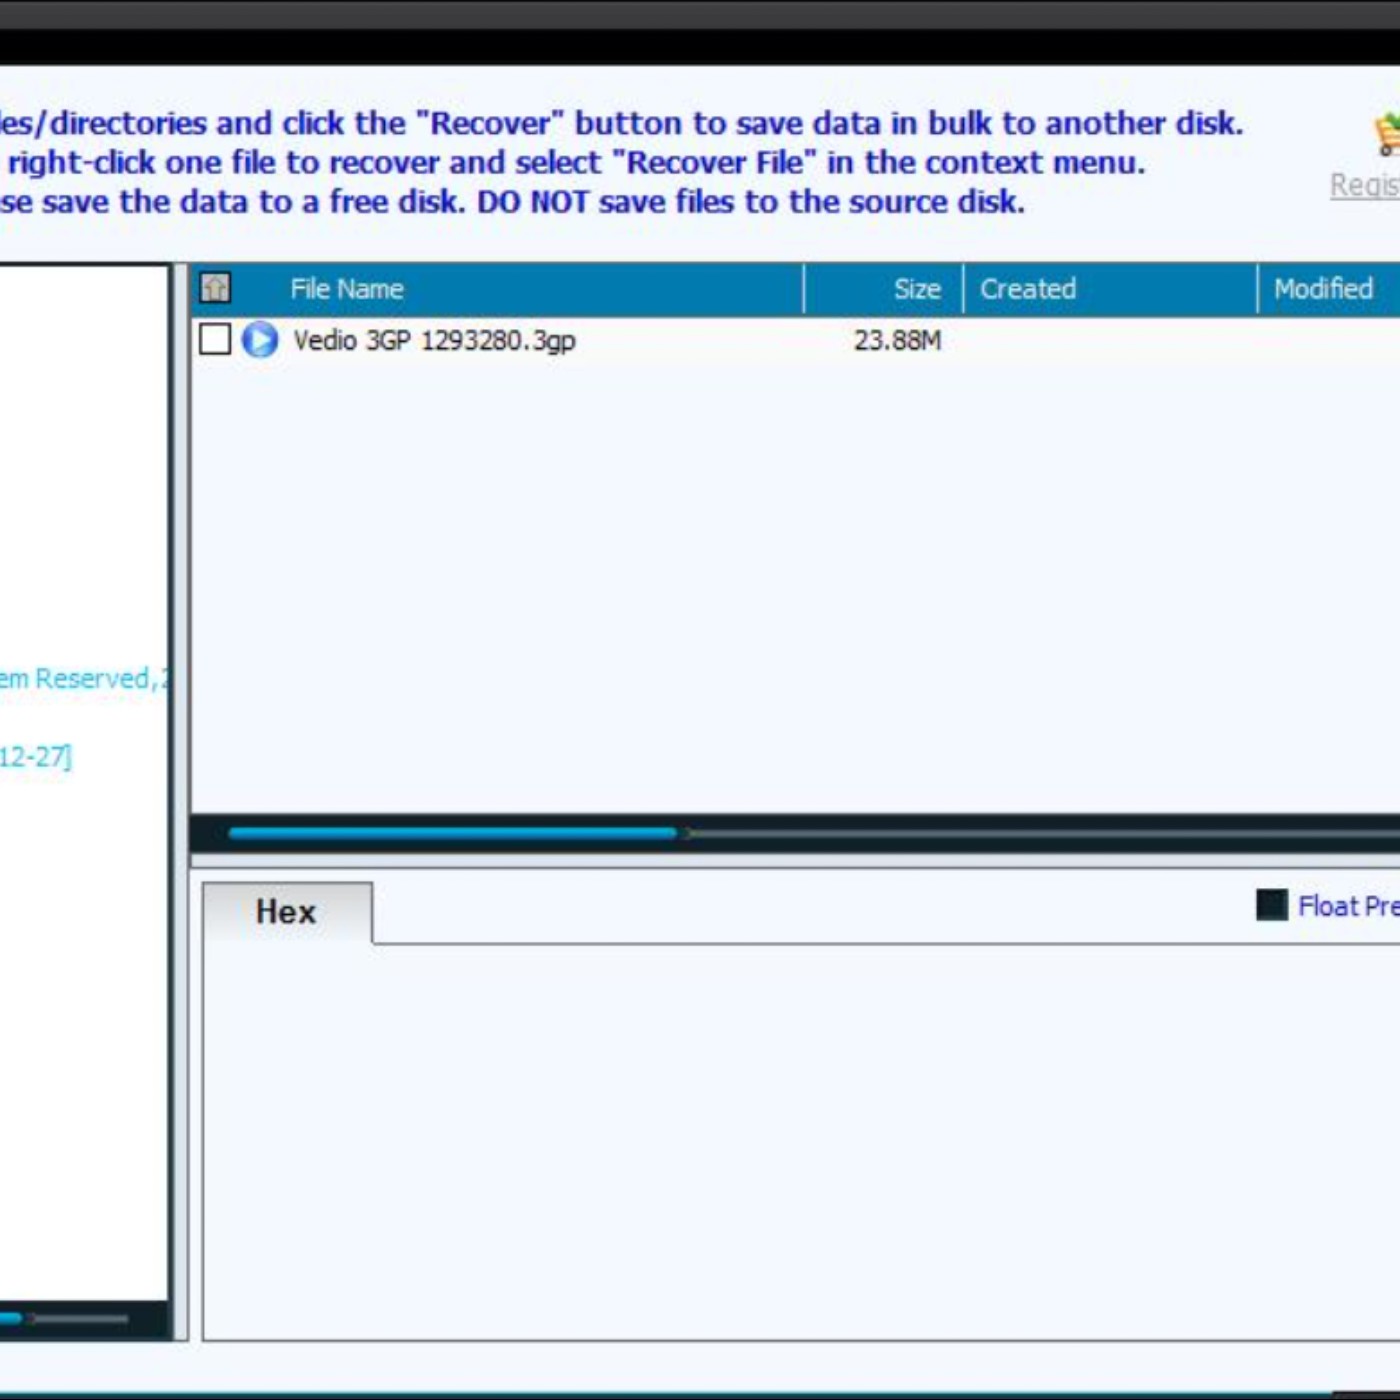Select the Vedio 3GP 1293280.3gp file name

coord(434,341)
